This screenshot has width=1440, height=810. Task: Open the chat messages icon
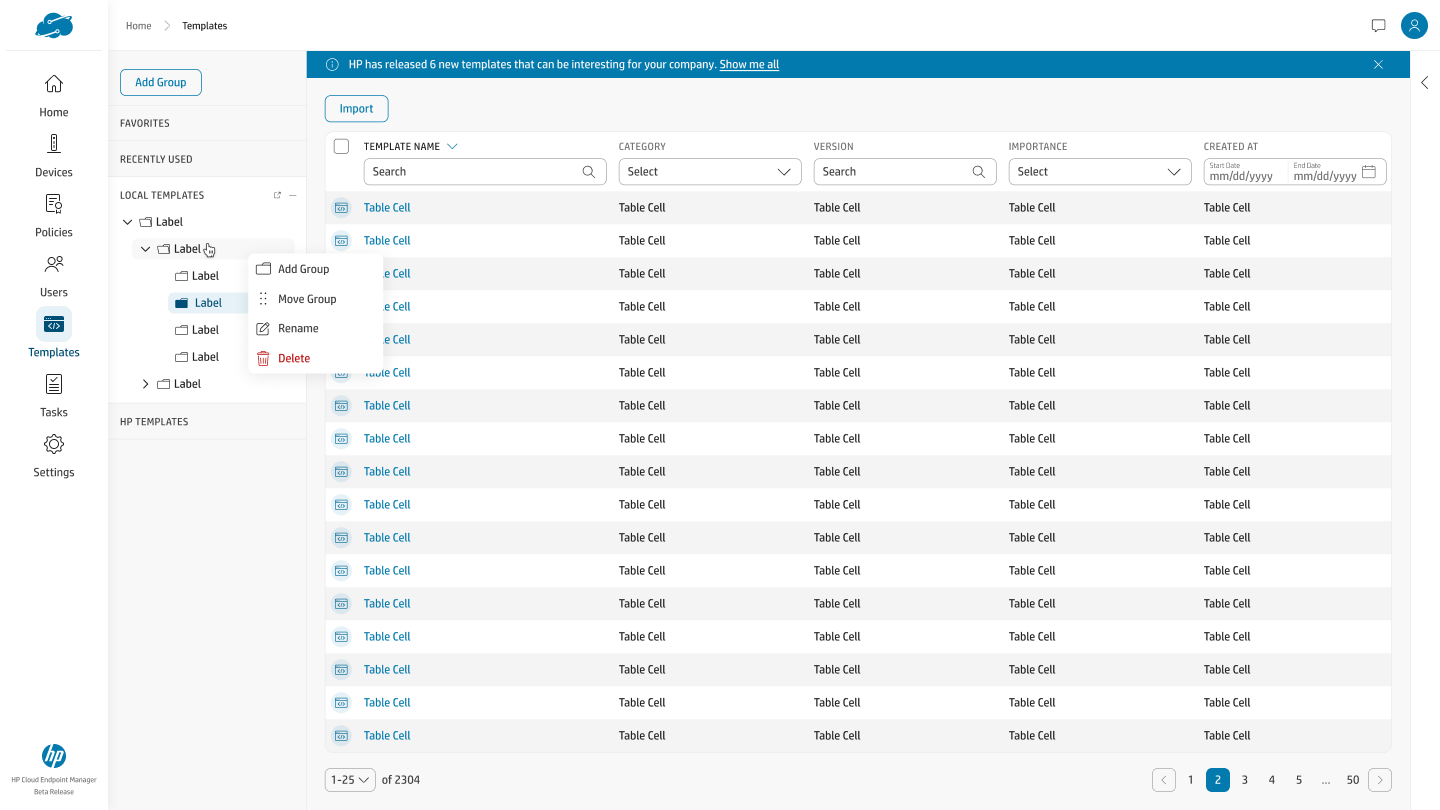pos(1378,26)
